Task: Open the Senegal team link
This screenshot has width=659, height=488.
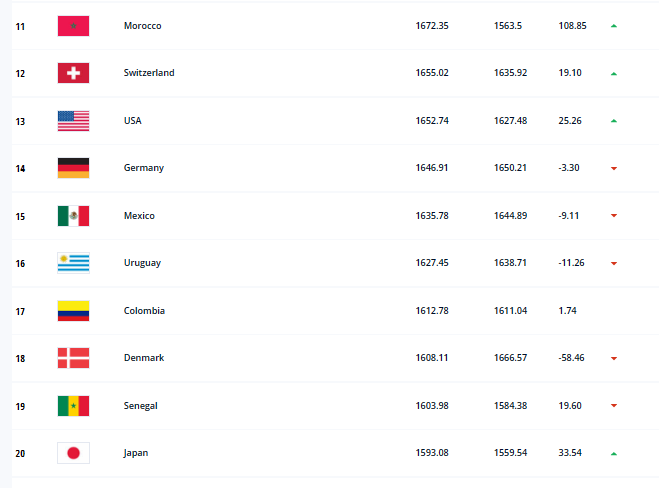Action: [140, 406]
